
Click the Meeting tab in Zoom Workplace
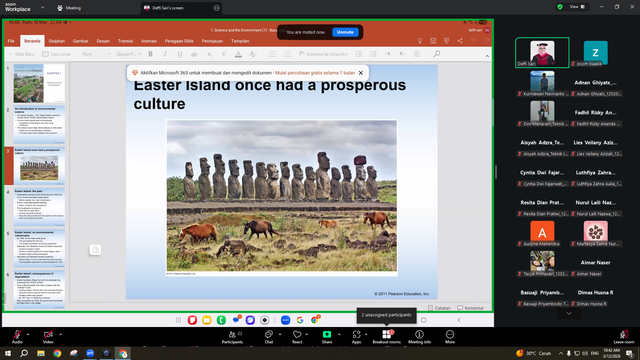[x=69, y=8]
